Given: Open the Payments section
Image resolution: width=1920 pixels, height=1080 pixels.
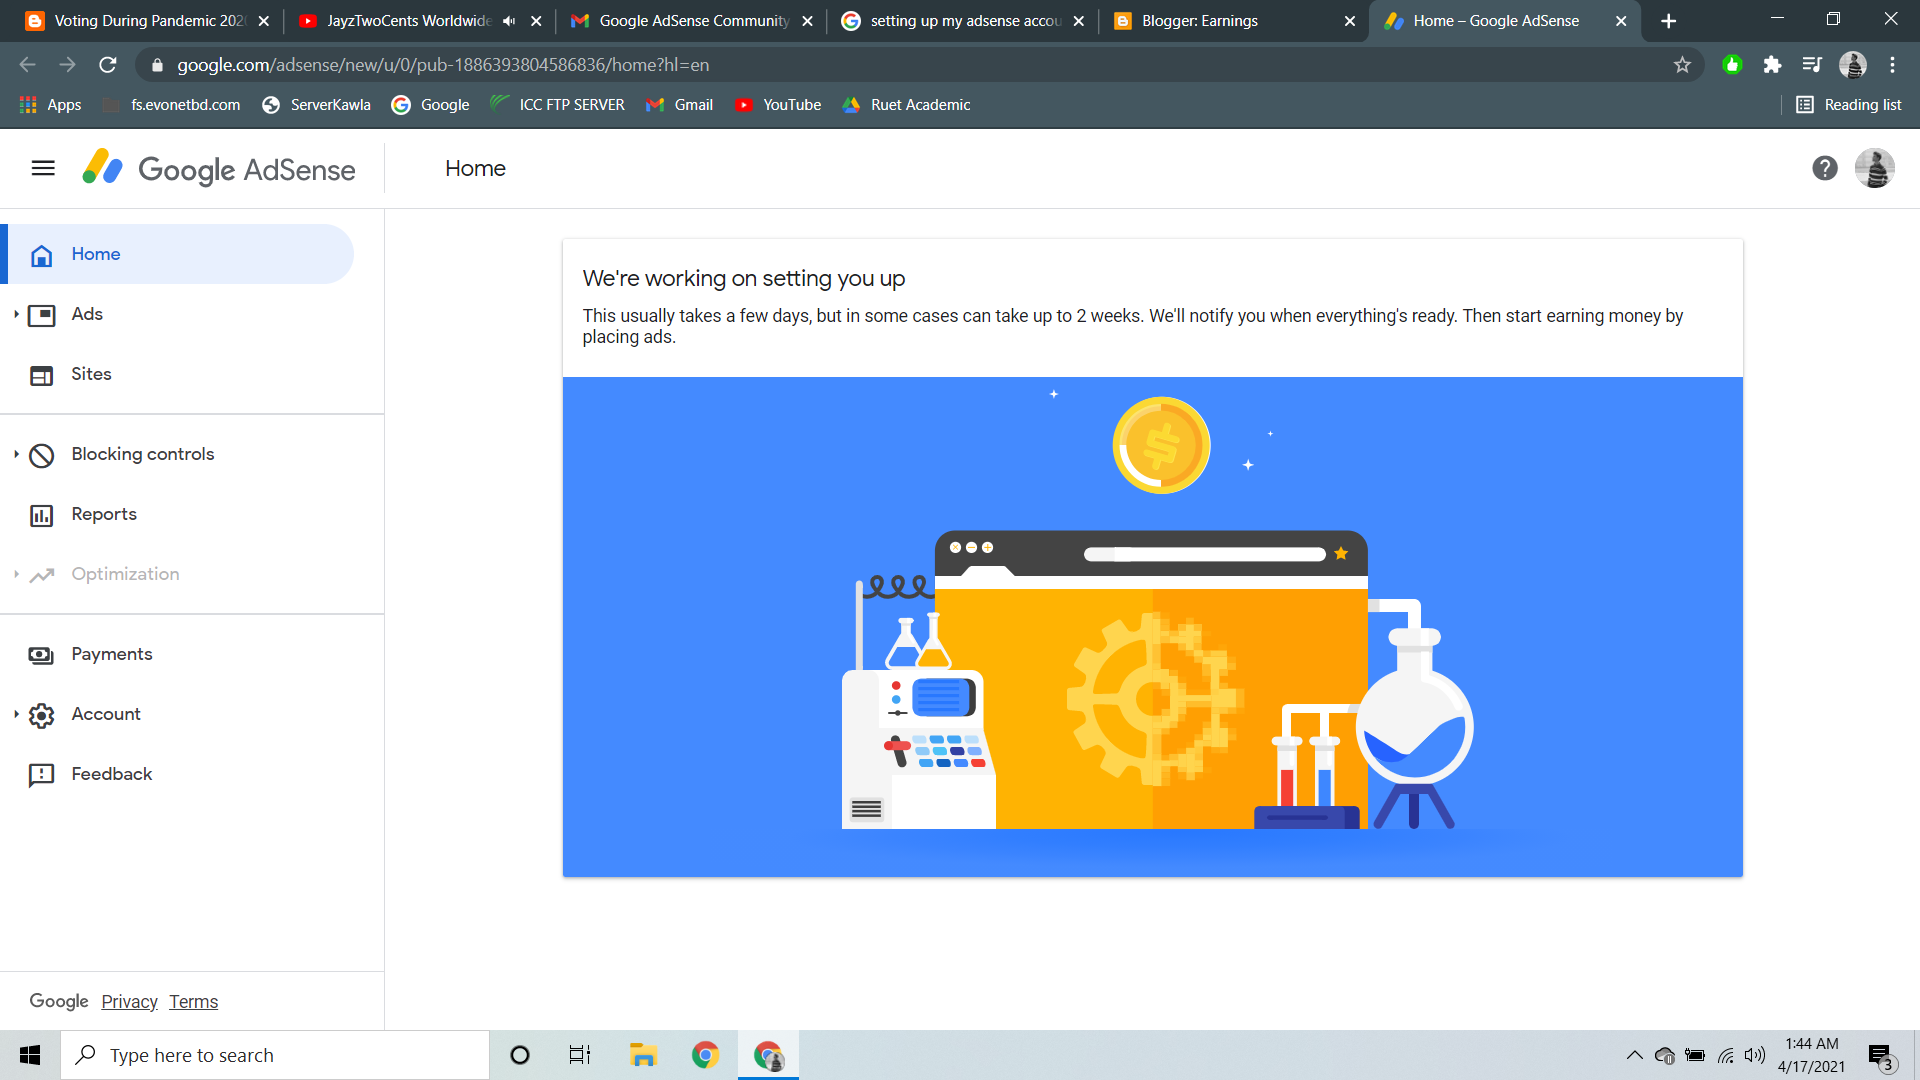Looking at the screenshot, I should click(111, 654).
